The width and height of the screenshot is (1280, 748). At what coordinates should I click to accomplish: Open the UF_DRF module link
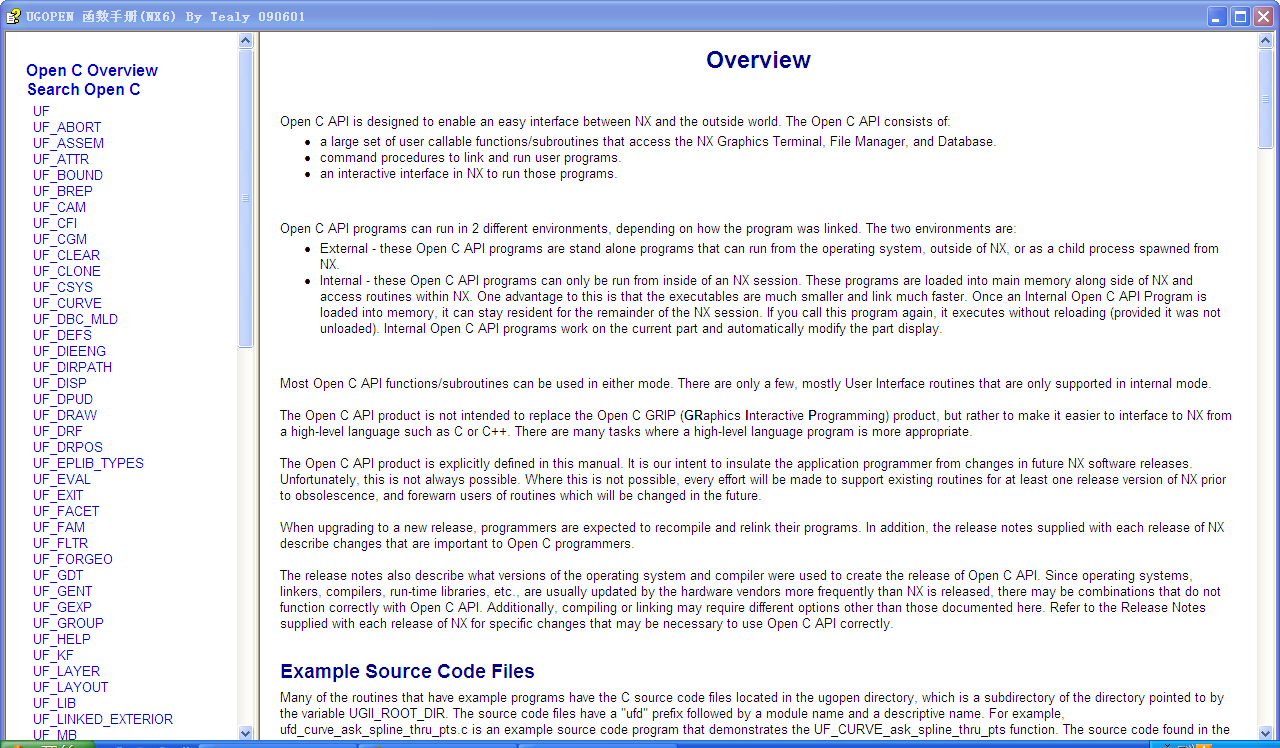coord(58,431)
